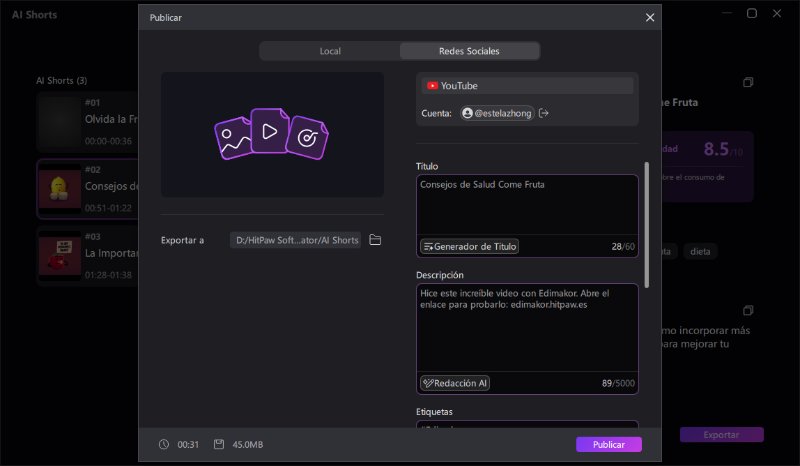Select the Redes Sociales tab
The width and height of the screenshot is (800, 466).
point(469,51)
